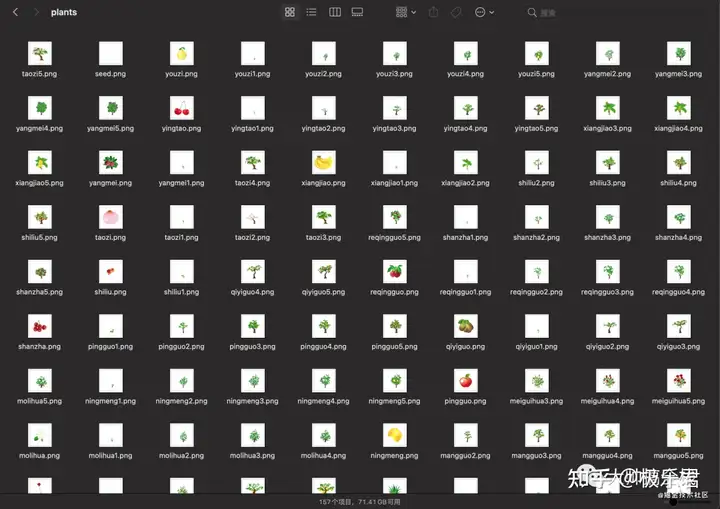Click the Share toolbar icon

click(x=433, y=12)
